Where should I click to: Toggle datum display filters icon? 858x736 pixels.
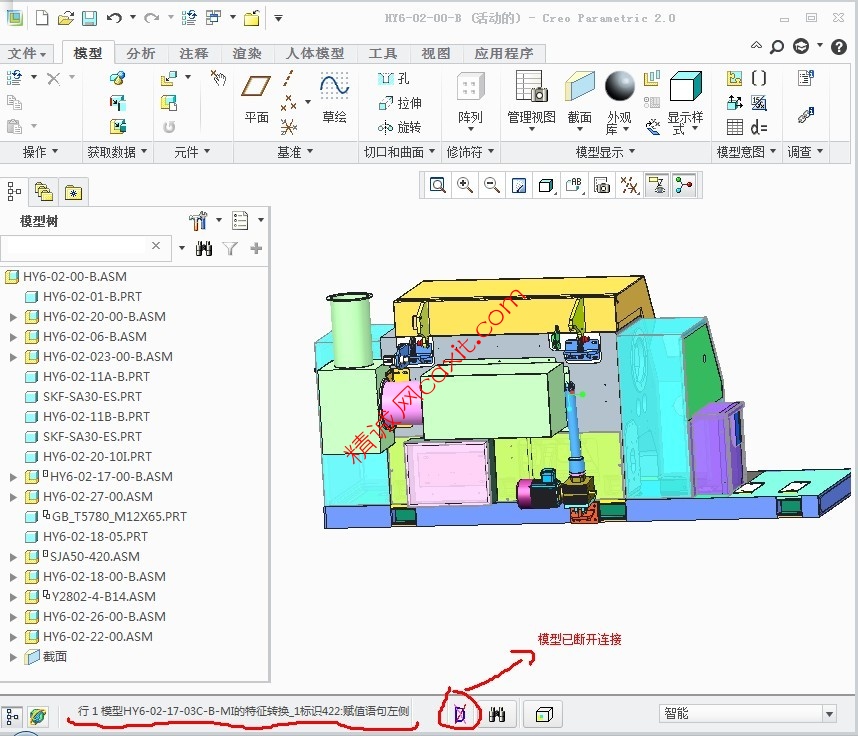pos(629,186)
